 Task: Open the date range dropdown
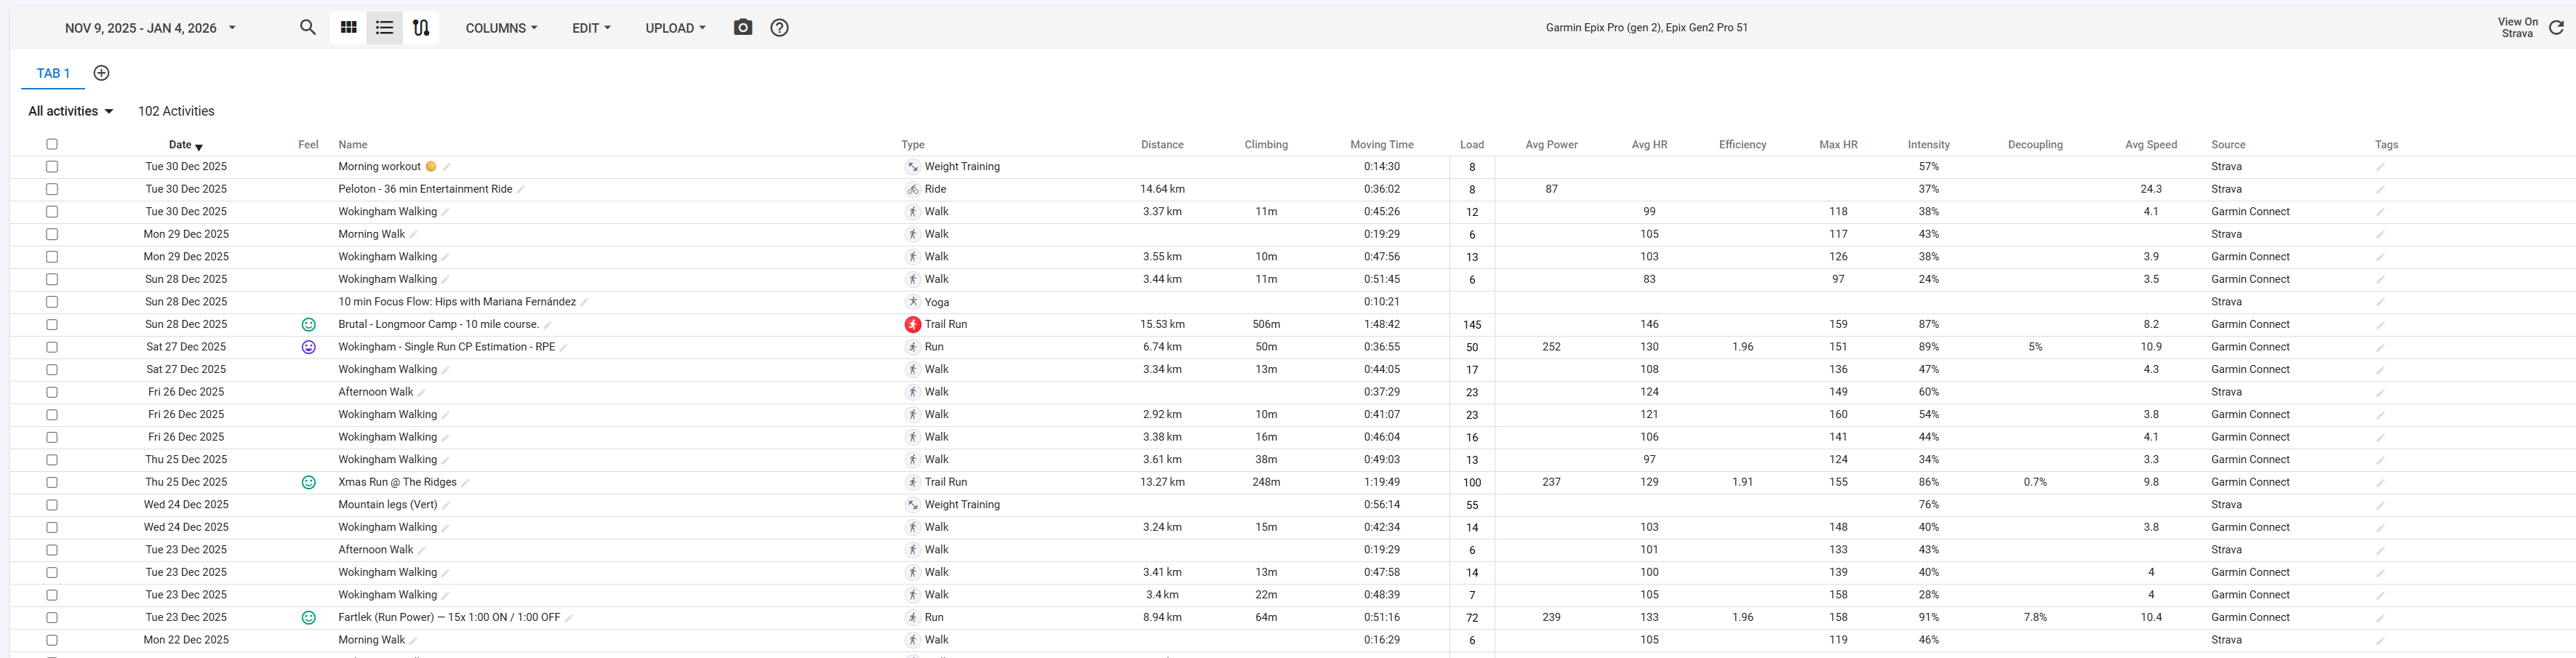[150, 28]
